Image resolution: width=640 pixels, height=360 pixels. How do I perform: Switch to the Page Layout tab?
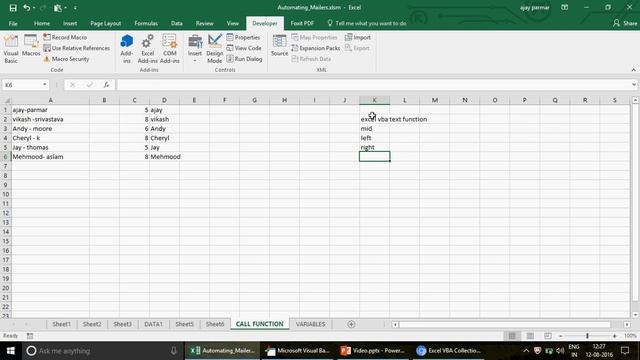coord(106,23)
